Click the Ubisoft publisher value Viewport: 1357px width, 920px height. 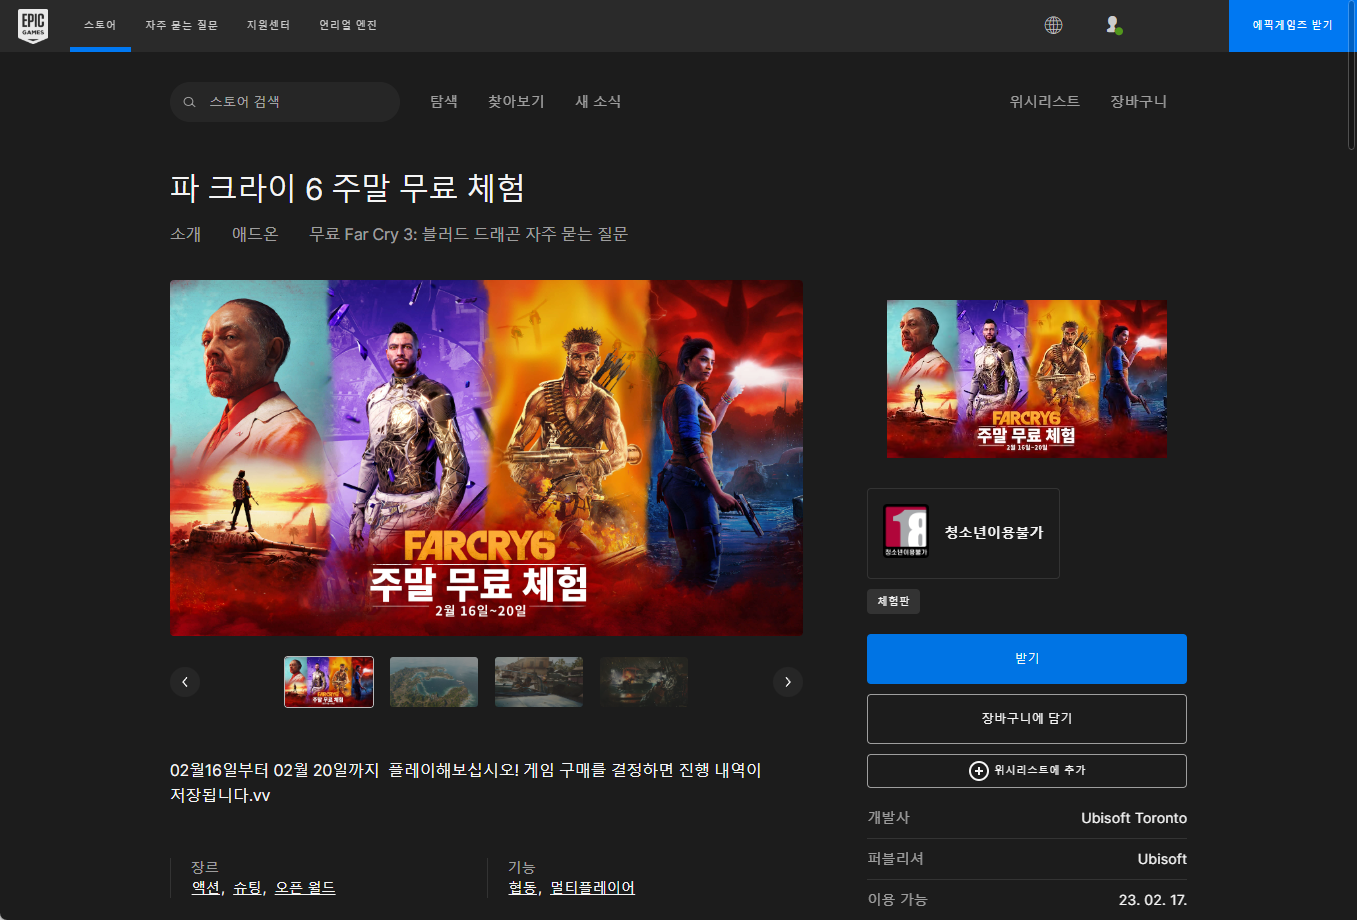pyautogui.click(x=1162, y=859)
